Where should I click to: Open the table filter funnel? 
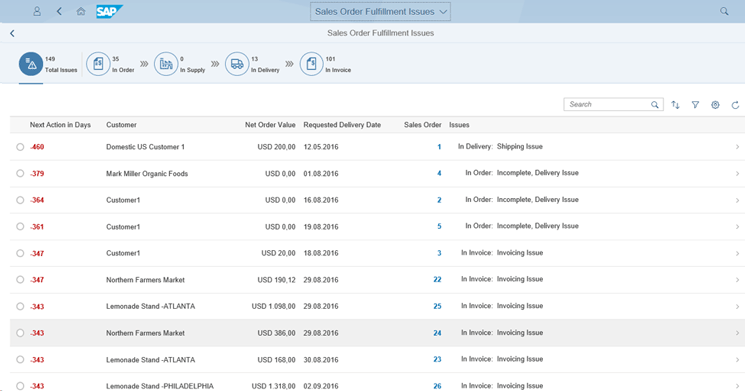tap(695, 105)
